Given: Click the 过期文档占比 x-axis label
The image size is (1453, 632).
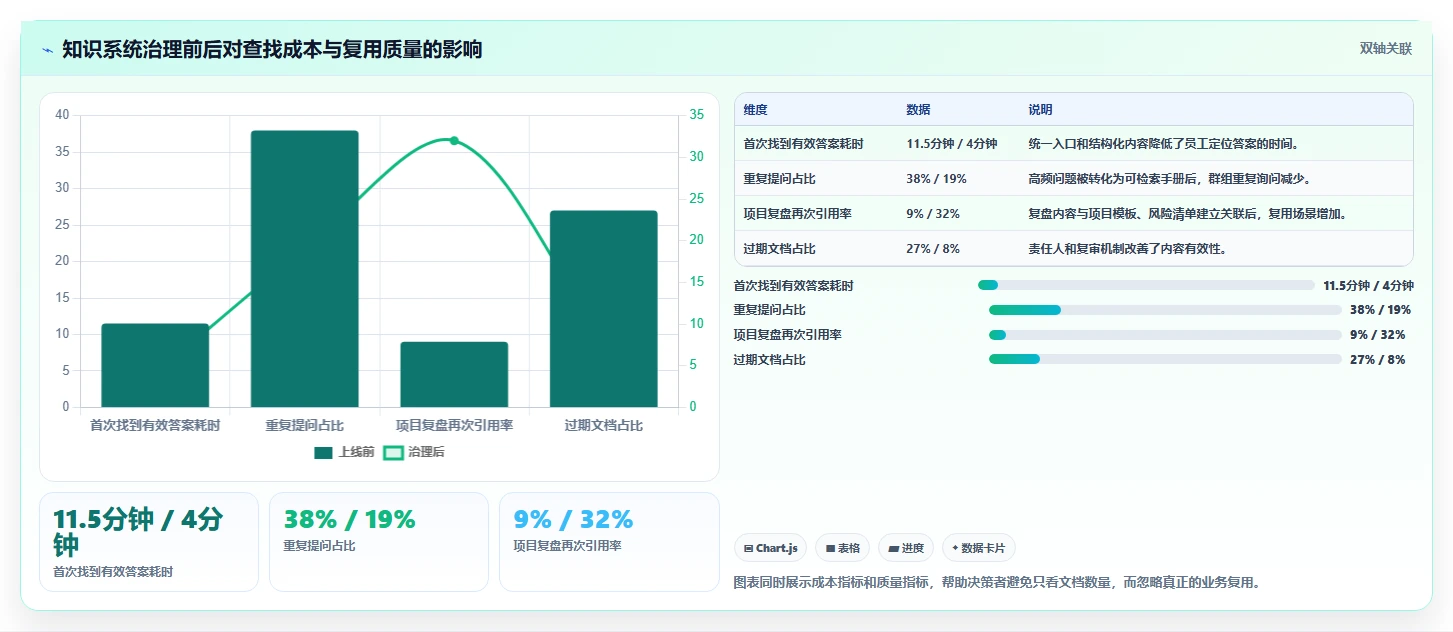Looking at the screenshot, I should [604, 425].
